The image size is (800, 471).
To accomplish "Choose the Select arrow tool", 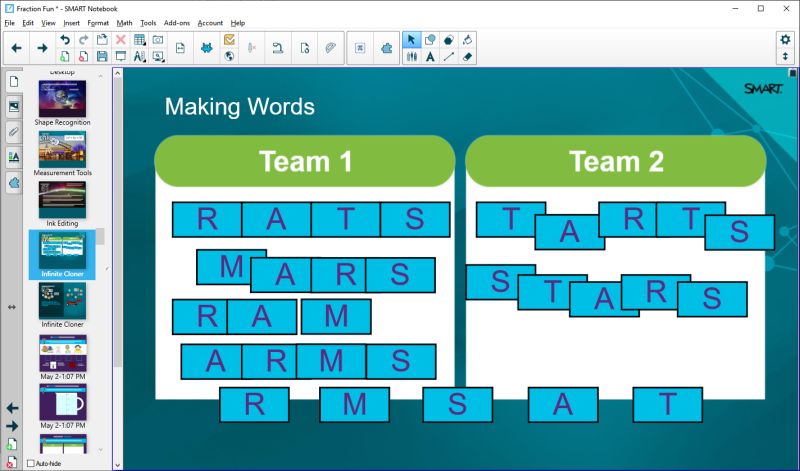I will pyautogui.click(x=411, y=40).
